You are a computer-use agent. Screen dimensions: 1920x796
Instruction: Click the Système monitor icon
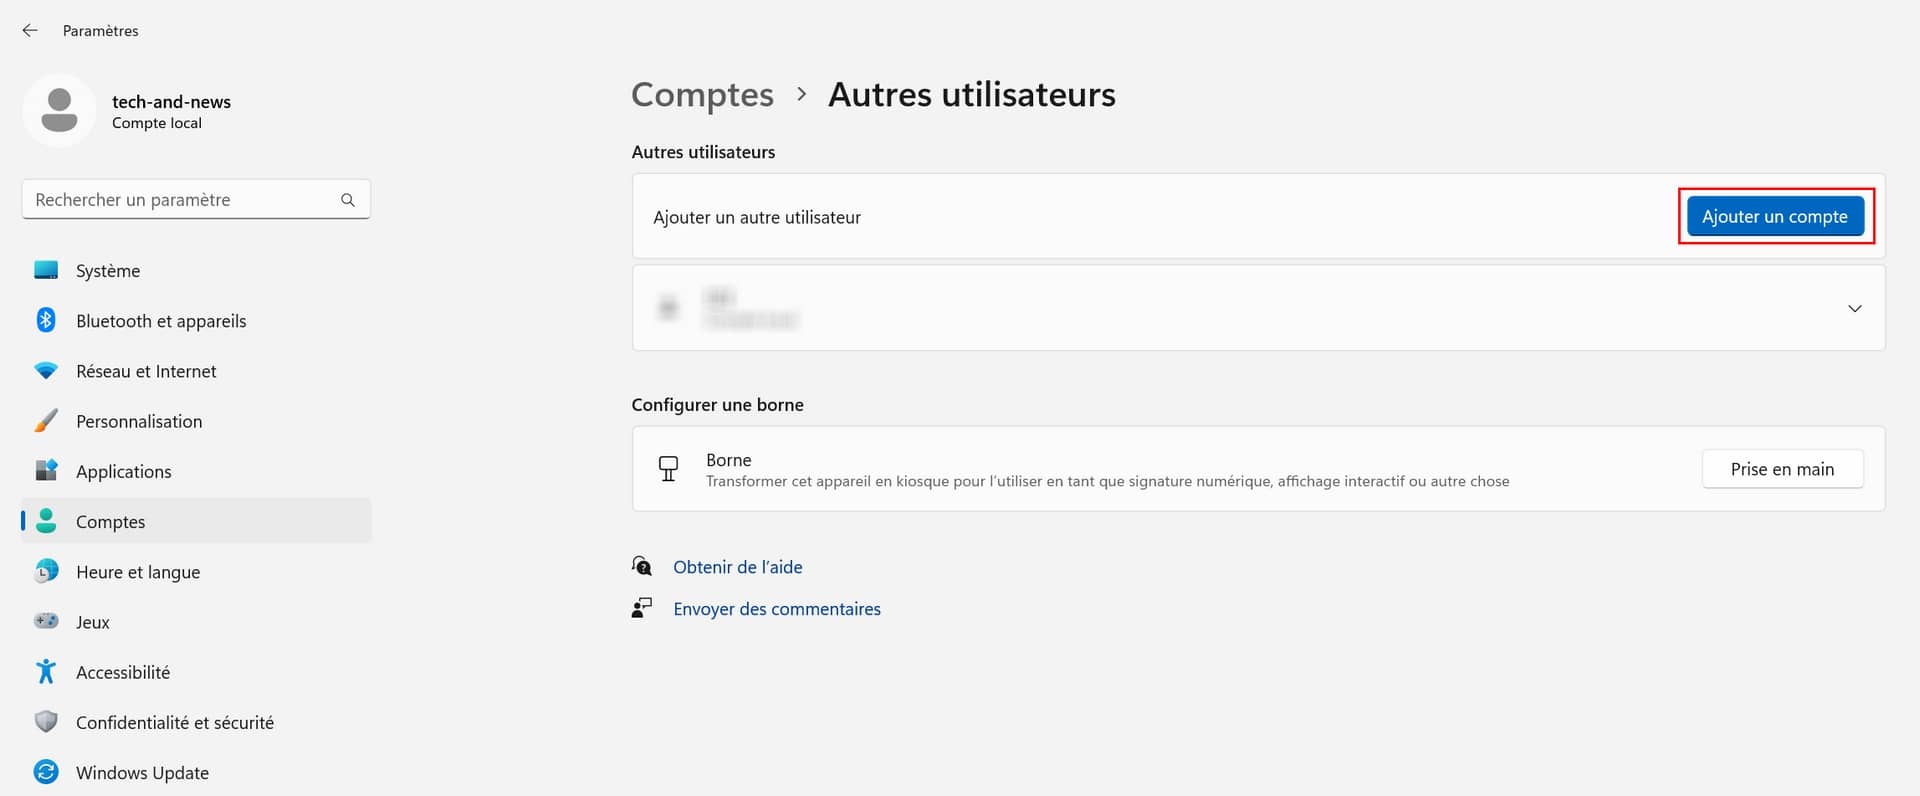[46, 270]
